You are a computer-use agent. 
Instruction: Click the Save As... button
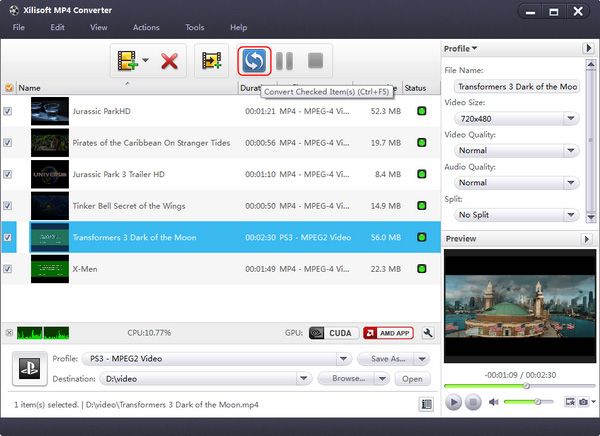(386, 359)
